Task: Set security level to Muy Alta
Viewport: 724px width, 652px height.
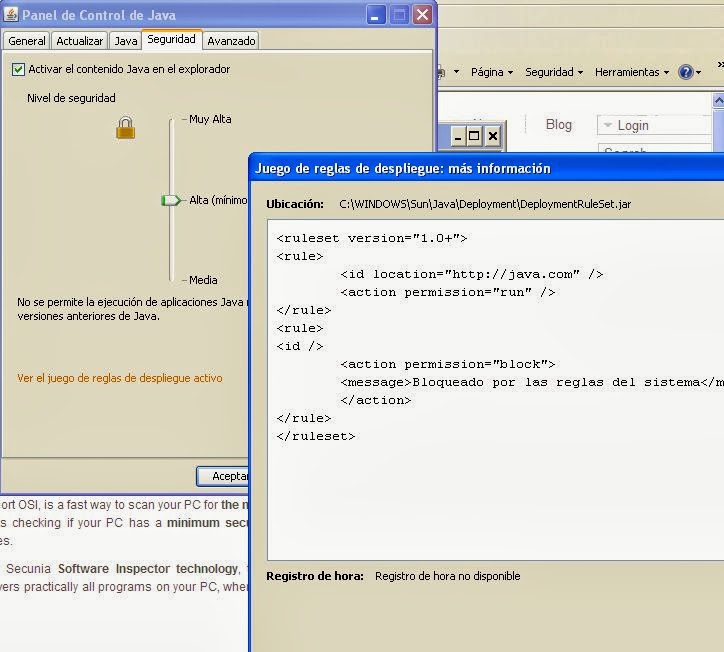Action: click(x=210, y=119)
